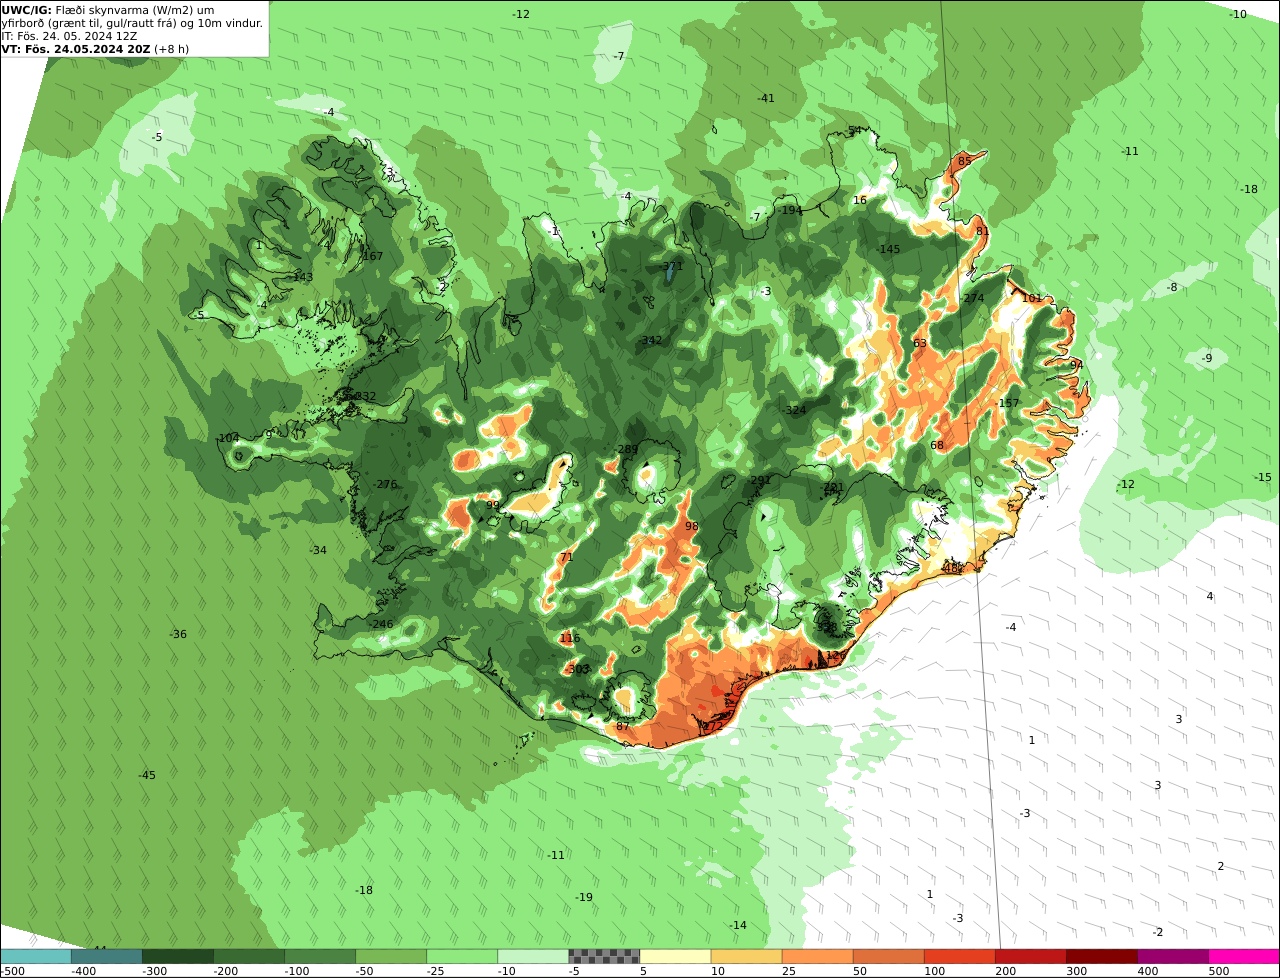Click the '-34' value over the western sea
1280x978 pixels.
pyautogui.click(x=318, y=550)
